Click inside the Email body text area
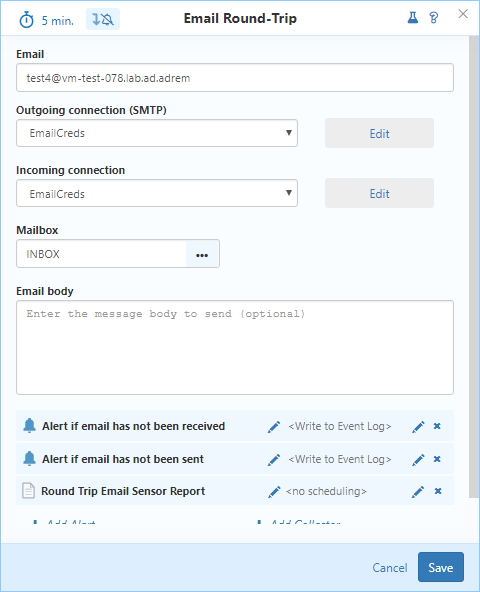The height and width of the screenshot is (592, 480). [235, 347]
